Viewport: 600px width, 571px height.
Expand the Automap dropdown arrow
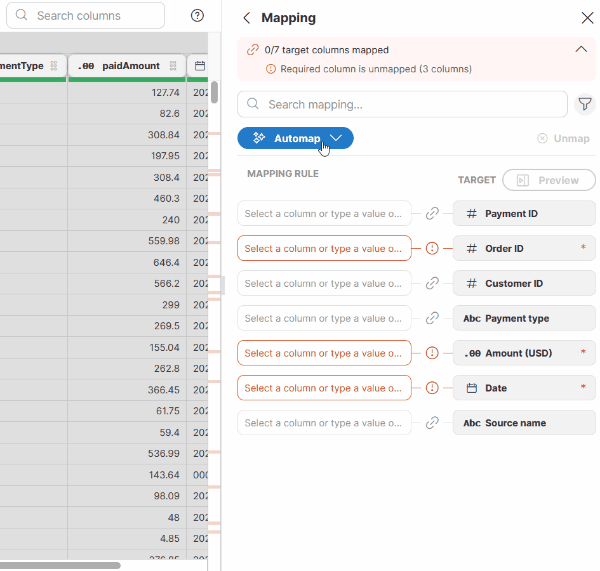(x=337, y=138)
